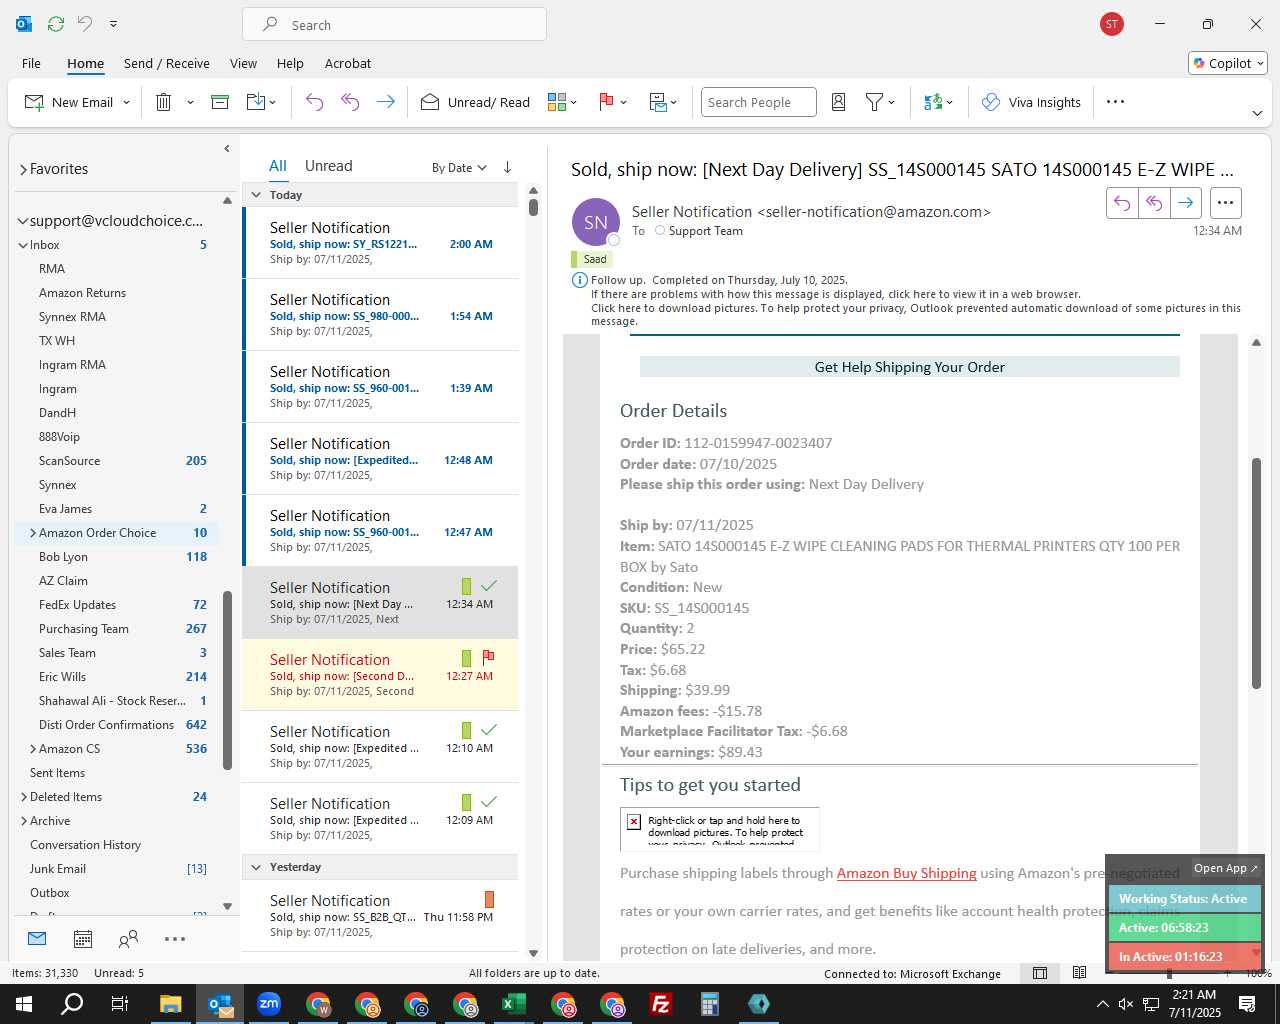Collapse the Today message group

tap(256, 195)
